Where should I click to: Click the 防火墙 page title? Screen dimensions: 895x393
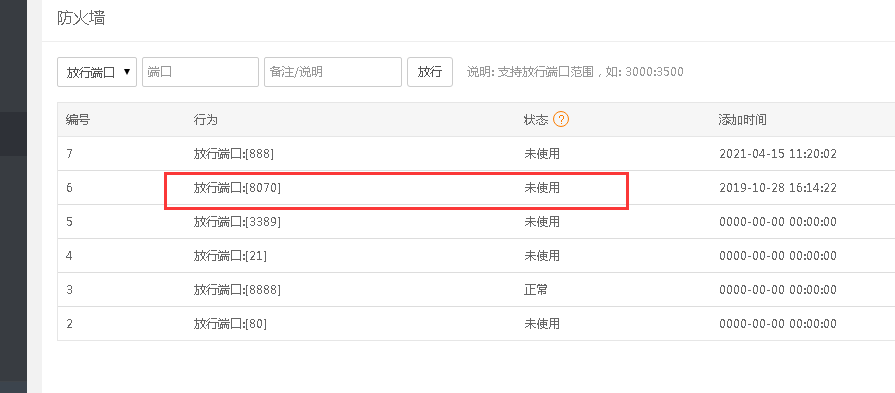[81, 18]
